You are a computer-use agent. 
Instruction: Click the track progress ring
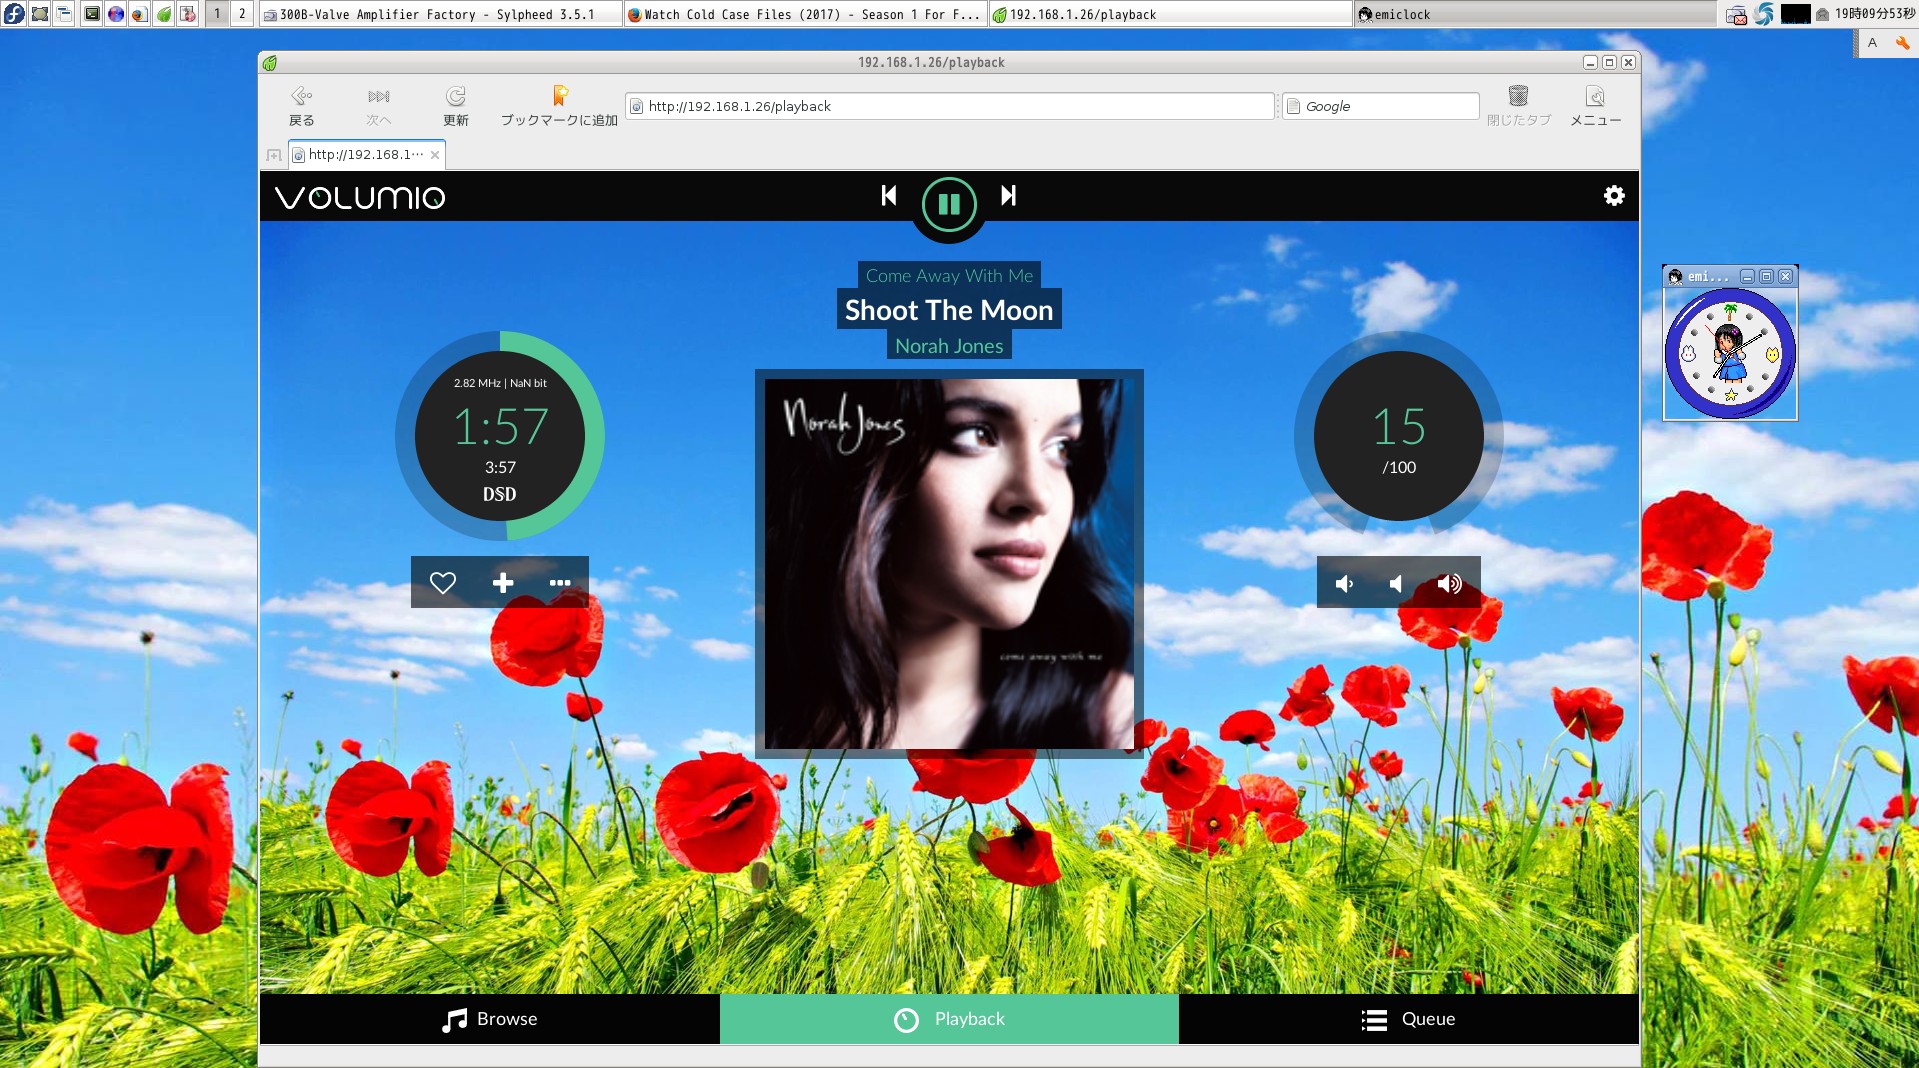tap(499, 437)
